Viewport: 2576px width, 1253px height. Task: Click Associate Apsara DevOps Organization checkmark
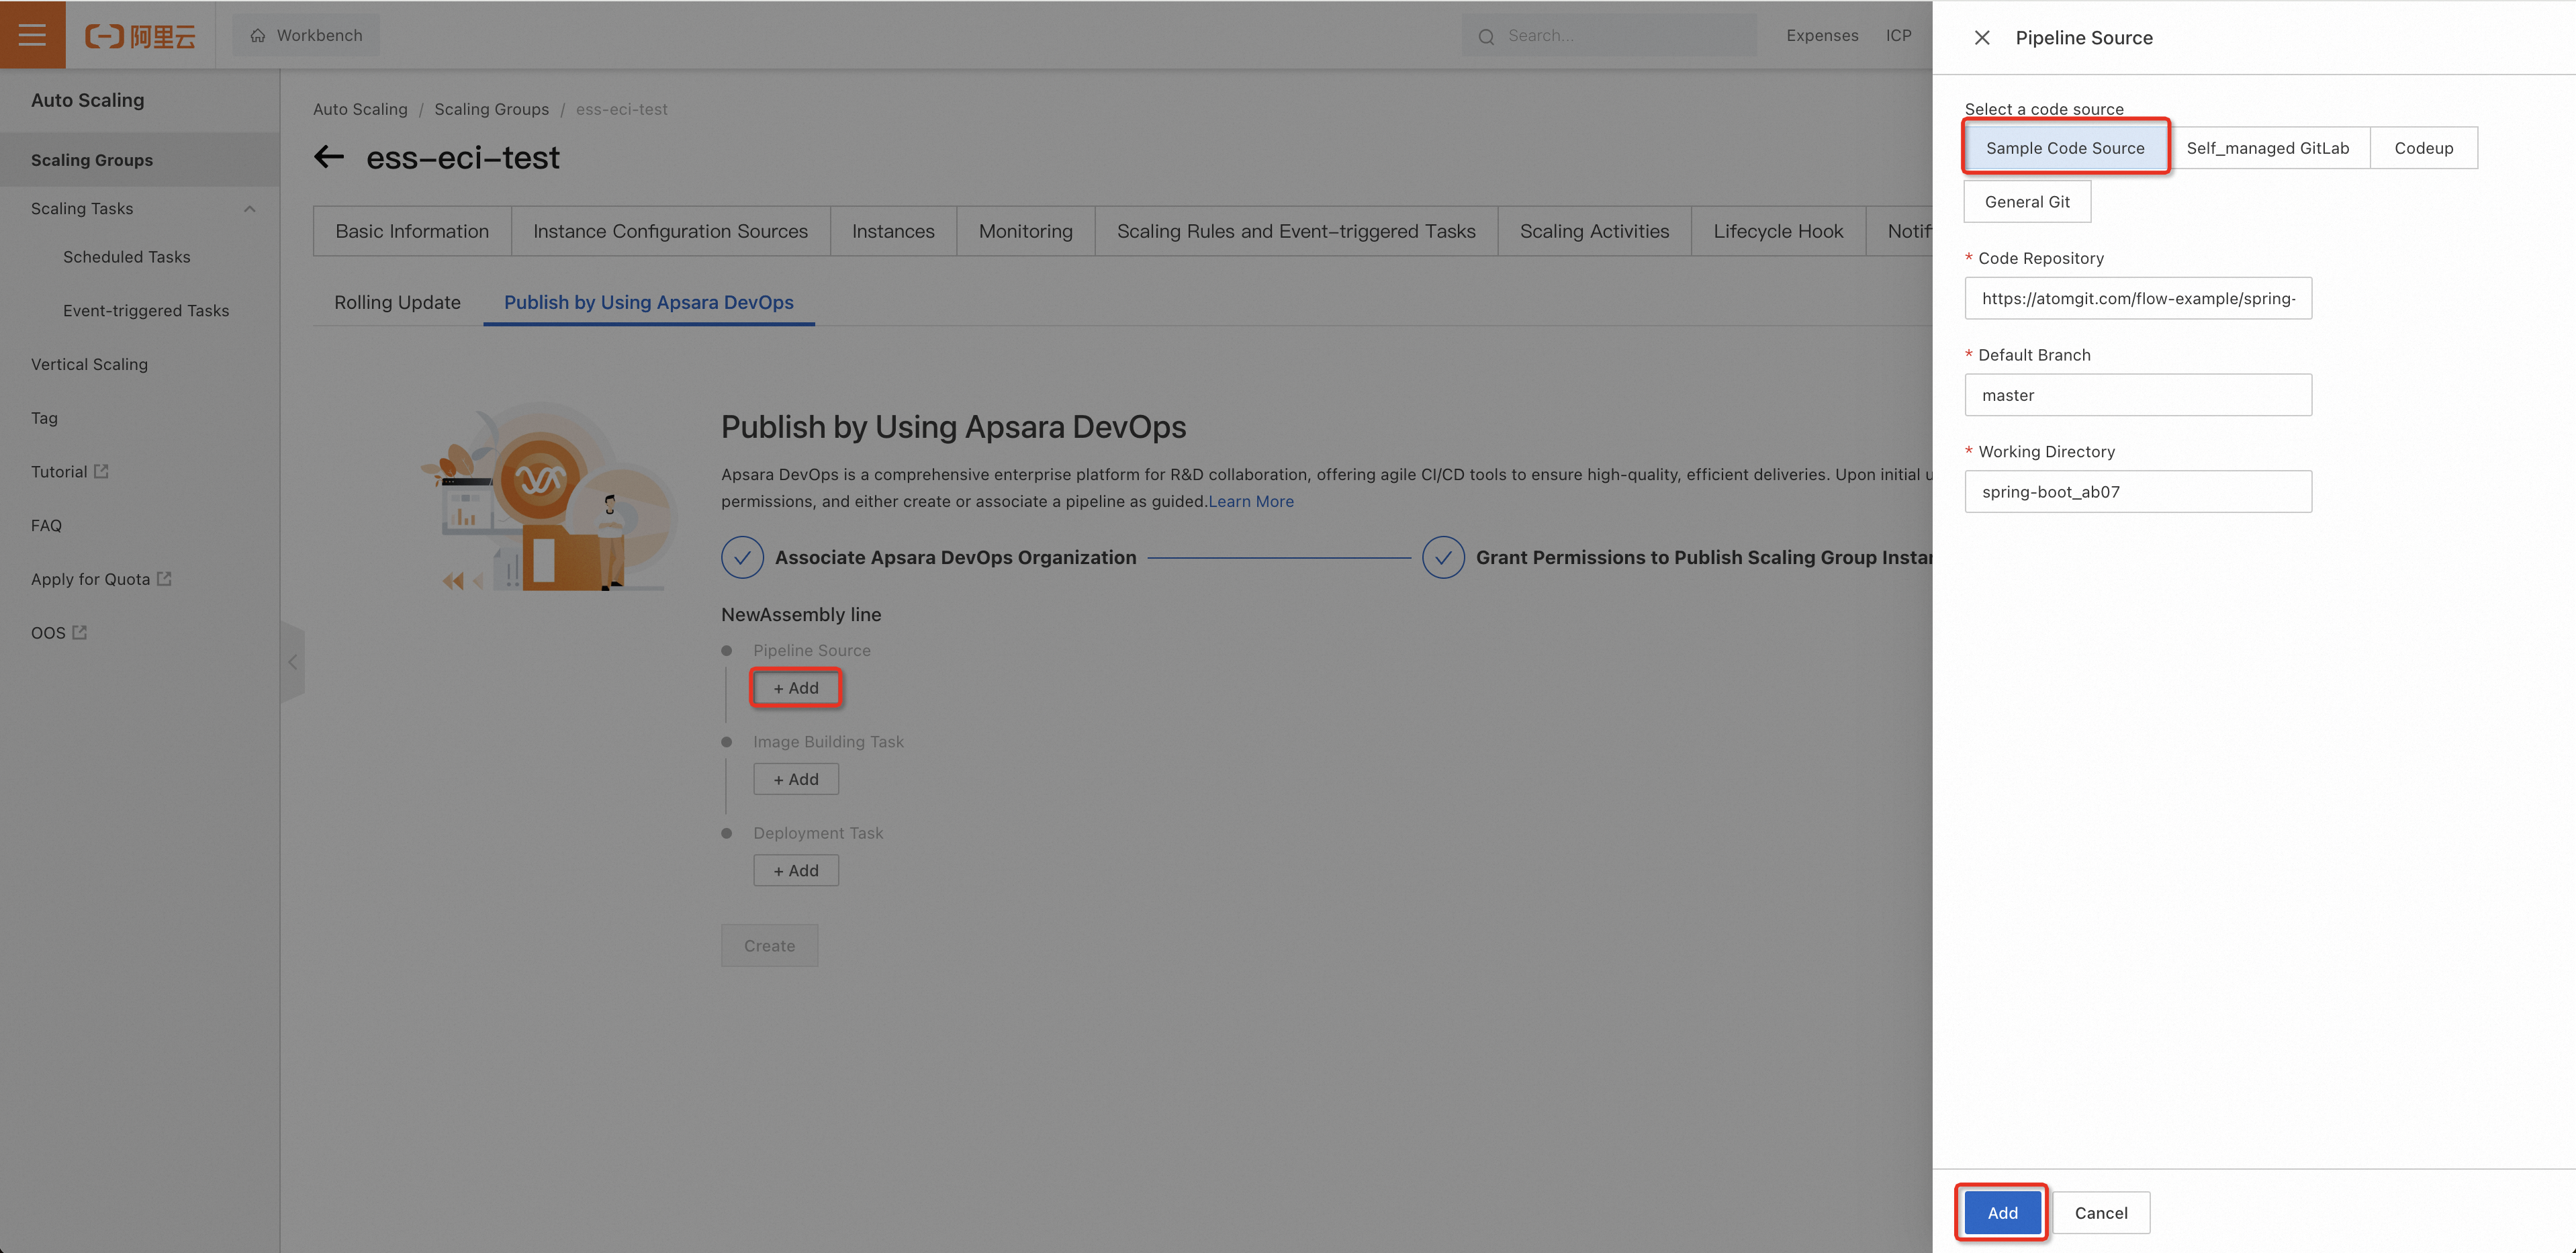(x=742, y=557)
